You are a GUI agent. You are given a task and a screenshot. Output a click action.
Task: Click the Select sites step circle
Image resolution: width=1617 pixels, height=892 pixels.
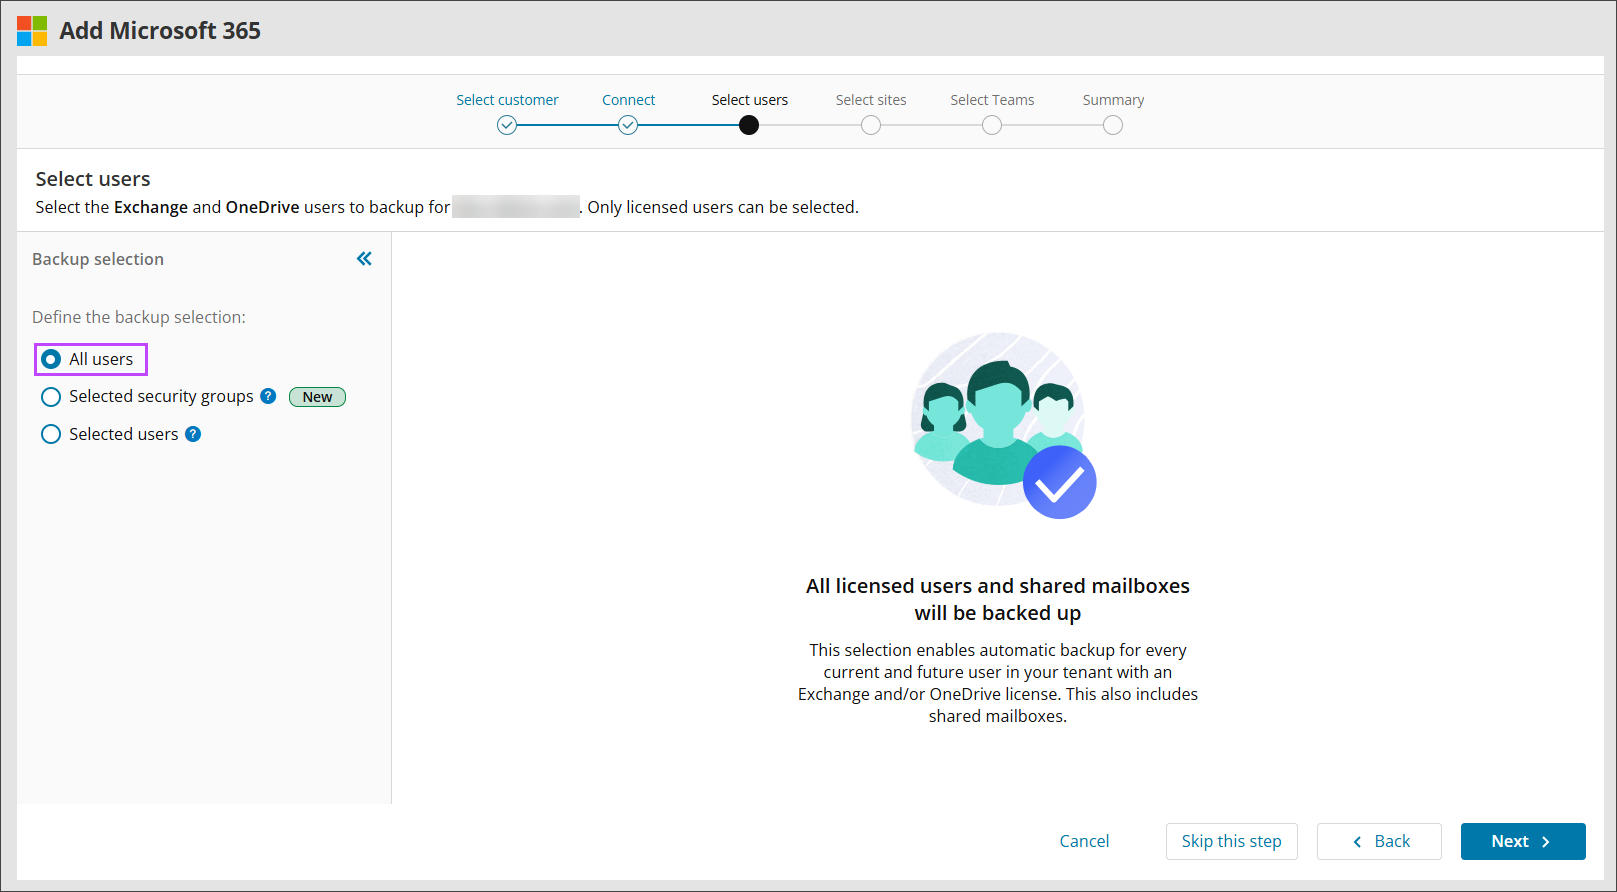pos(871,125)
